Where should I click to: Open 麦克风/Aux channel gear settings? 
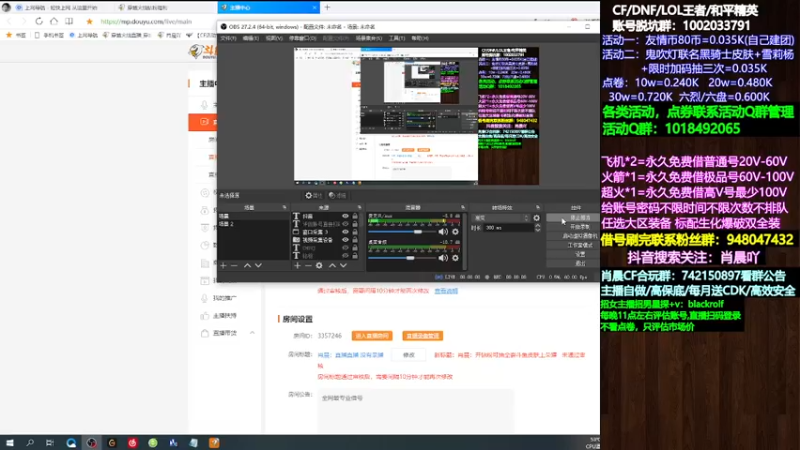coord(455,232)
